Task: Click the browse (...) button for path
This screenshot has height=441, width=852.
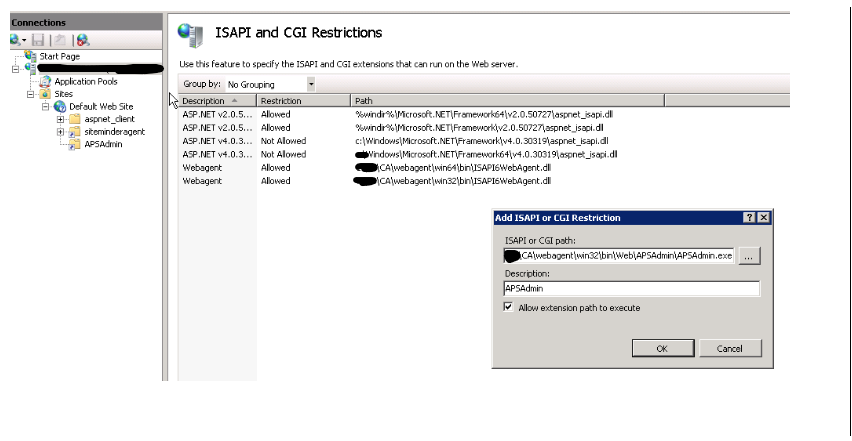Action: pos(749,256)
